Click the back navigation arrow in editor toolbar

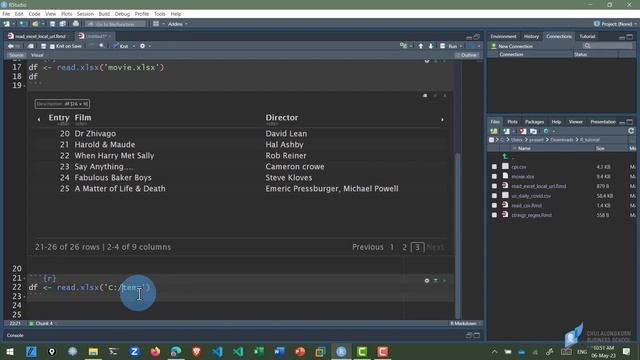(x=11, y=46)
